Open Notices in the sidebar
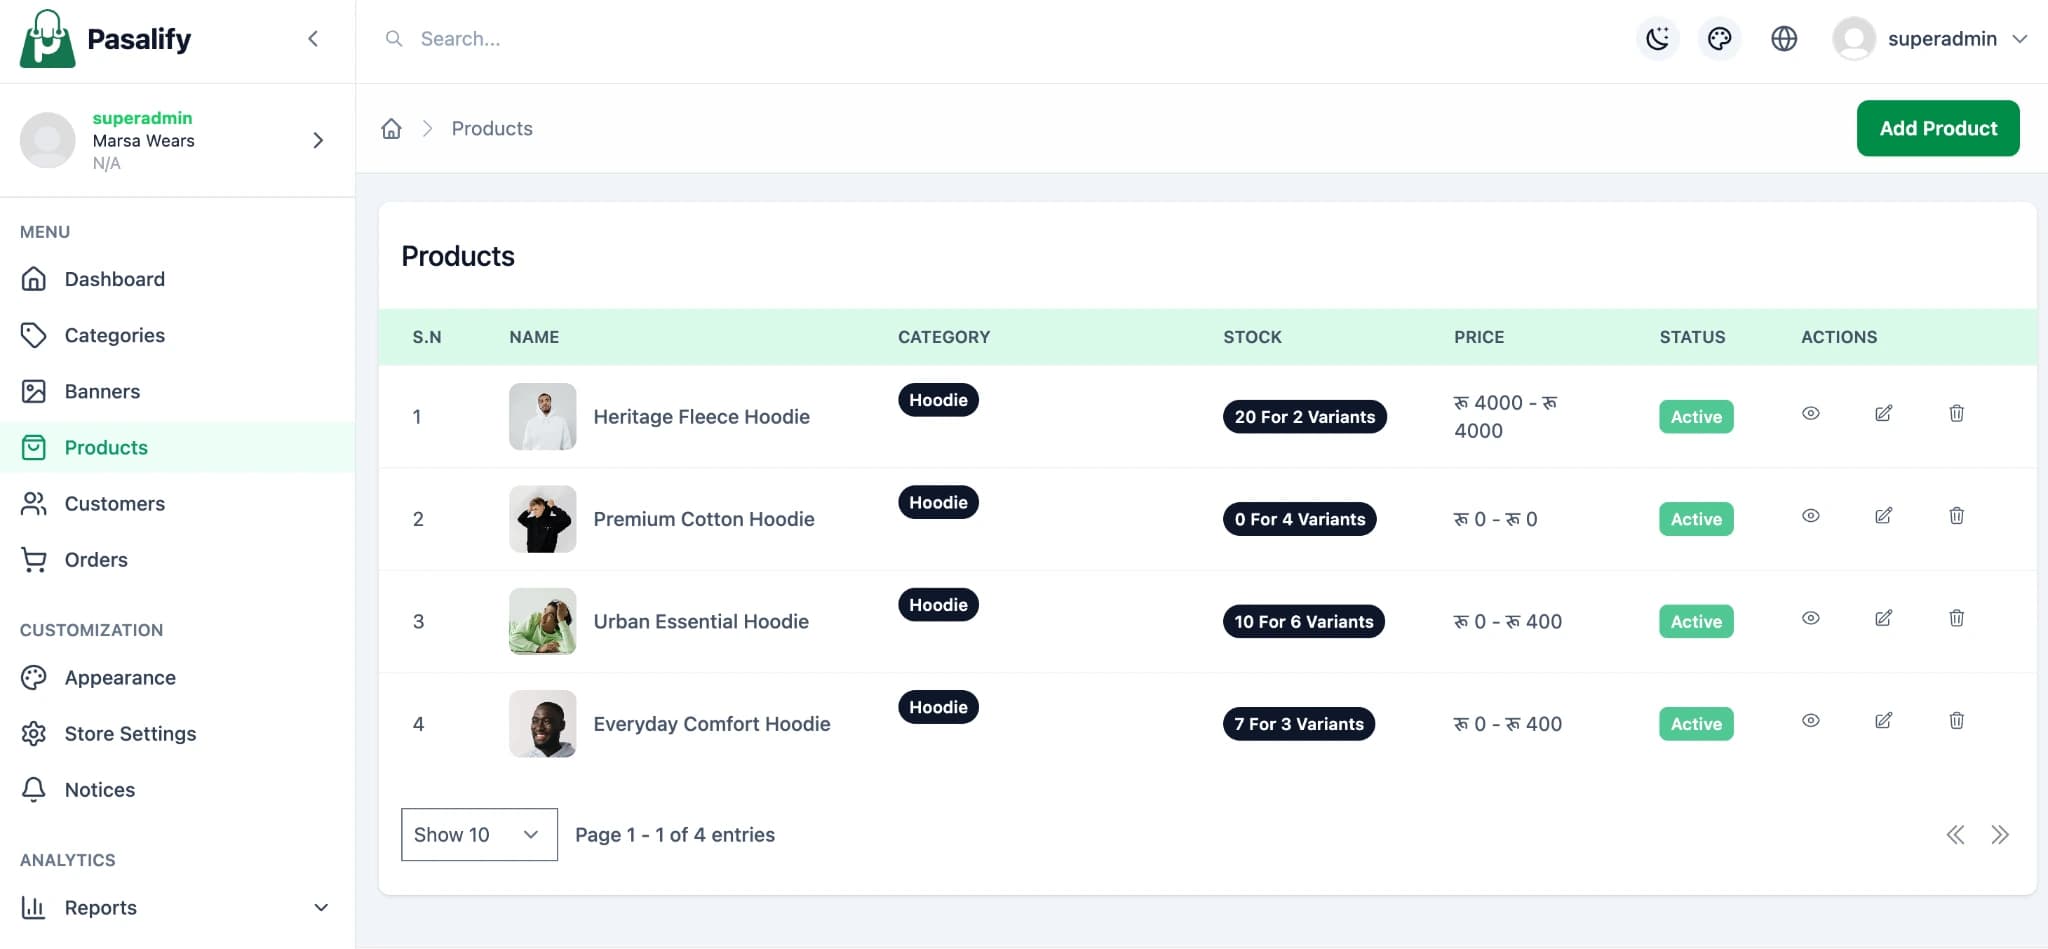Screen dimensions: 2048x949 point(177,789)
